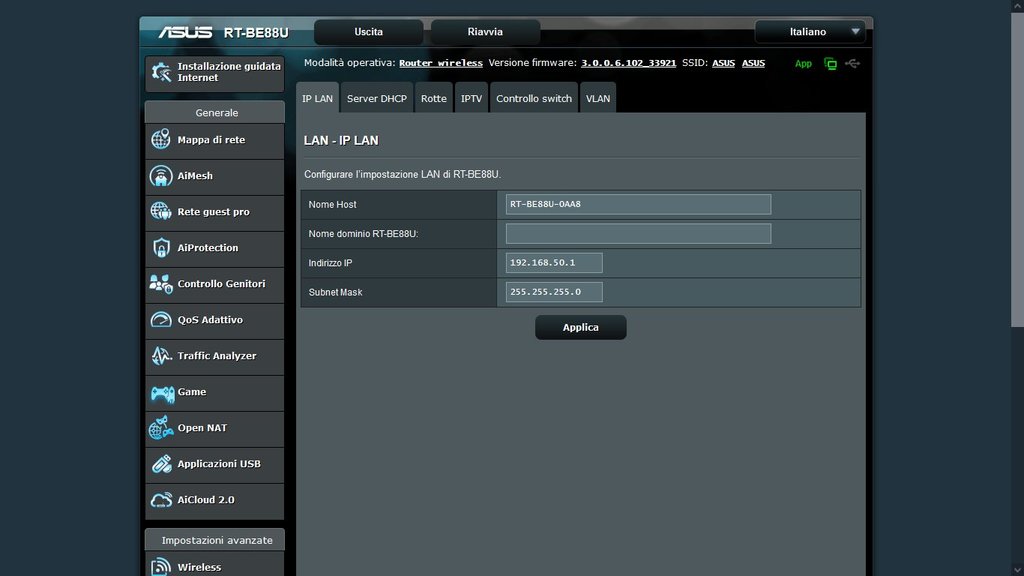Click the AiProtection shield icon
Image resolution: width=1024 pixels, height=576 pixels.
point(161,248)
